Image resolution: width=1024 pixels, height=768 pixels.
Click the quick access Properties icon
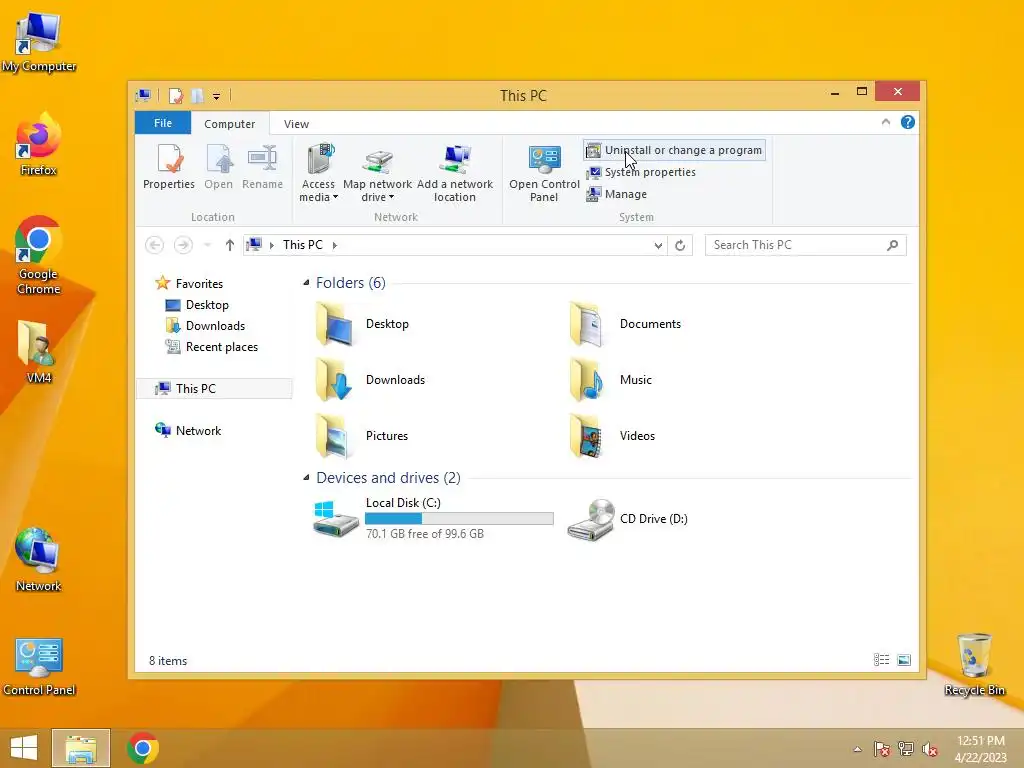coord(175,96)
